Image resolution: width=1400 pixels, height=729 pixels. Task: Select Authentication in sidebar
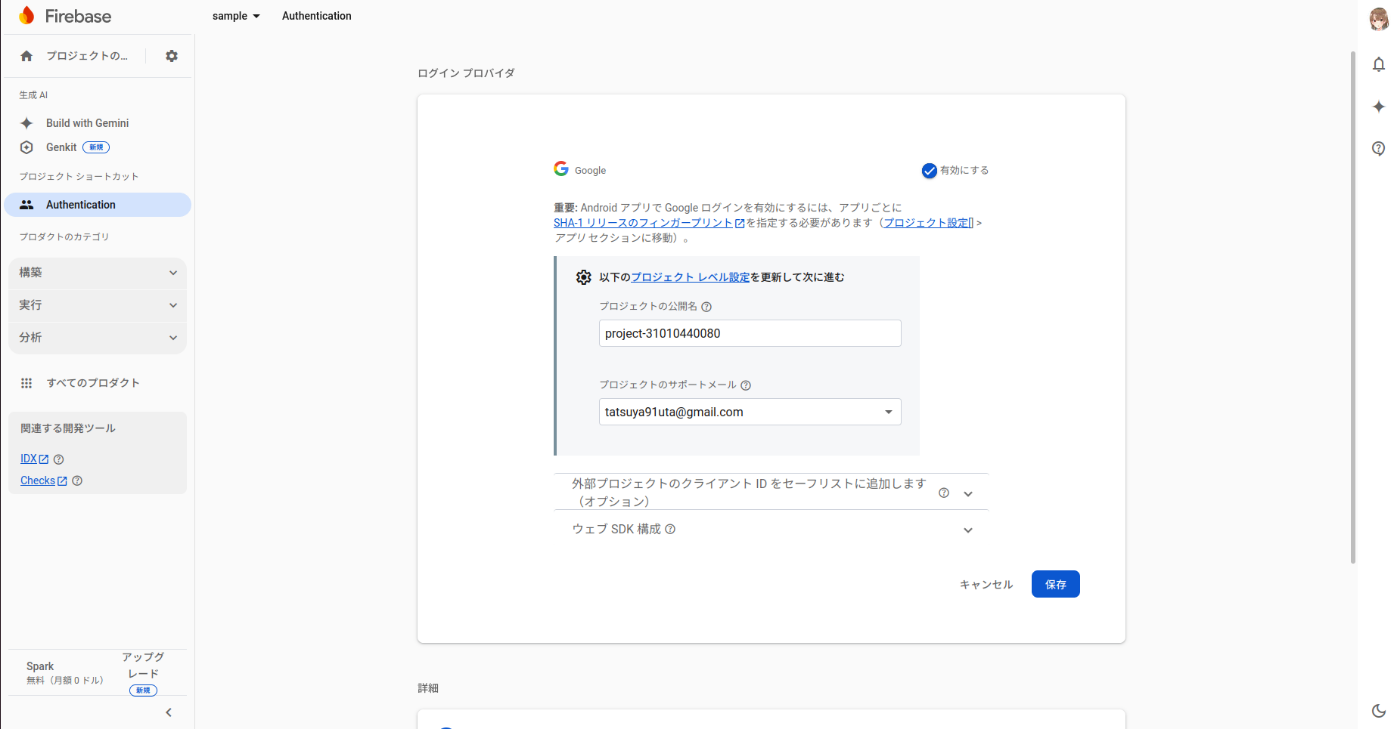[97, 205]
